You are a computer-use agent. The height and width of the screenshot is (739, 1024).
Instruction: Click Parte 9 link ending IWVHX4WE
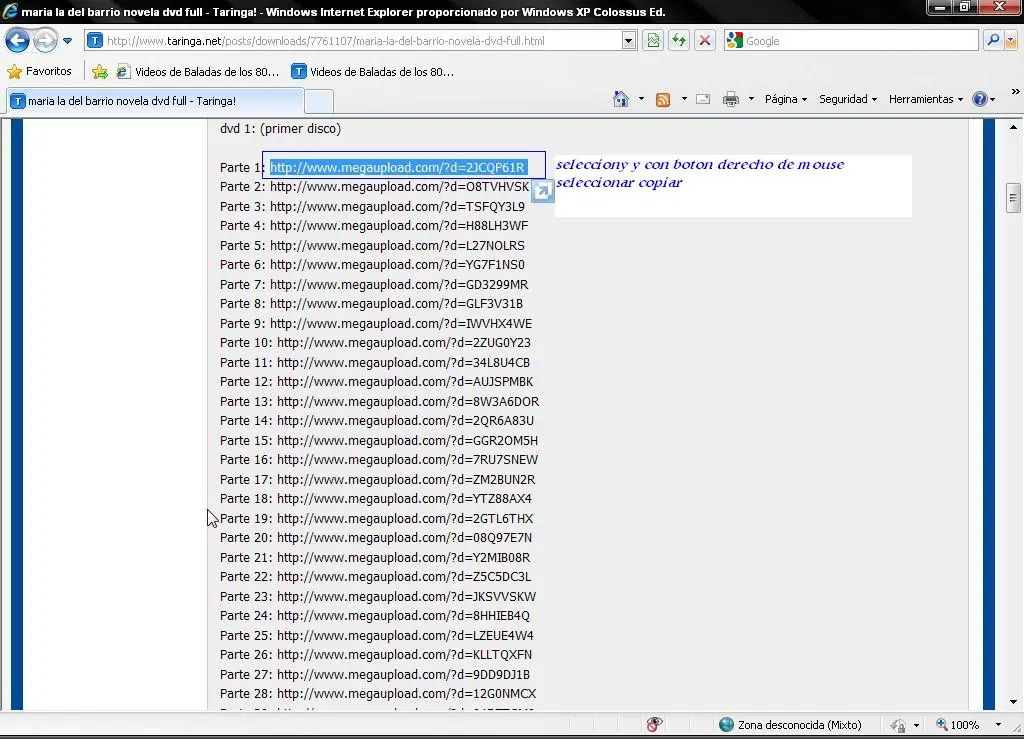pyautogui.click(x=401, y=324)
